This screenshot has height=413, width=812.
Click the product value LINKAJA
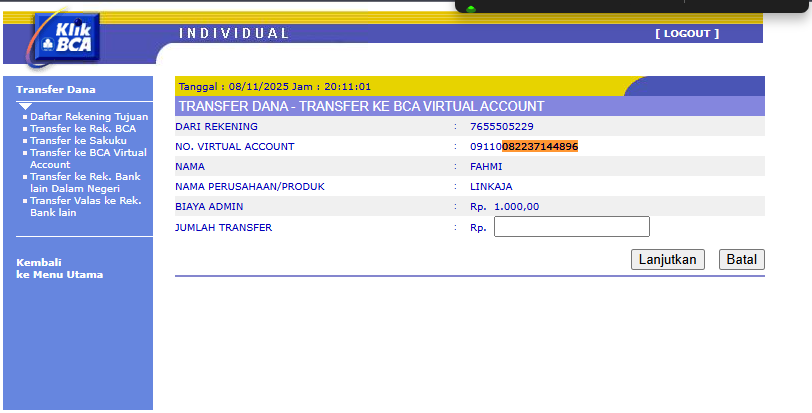tap(491, 186)
